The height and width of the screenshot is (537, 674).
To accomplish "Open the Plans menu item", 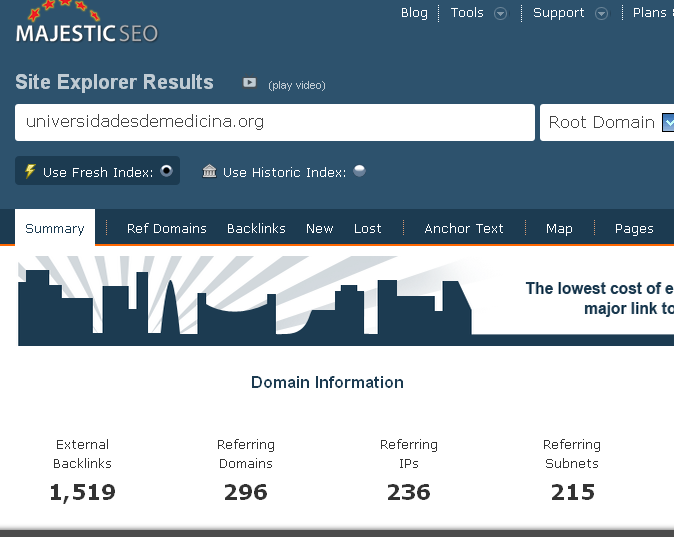I will 650,13.
